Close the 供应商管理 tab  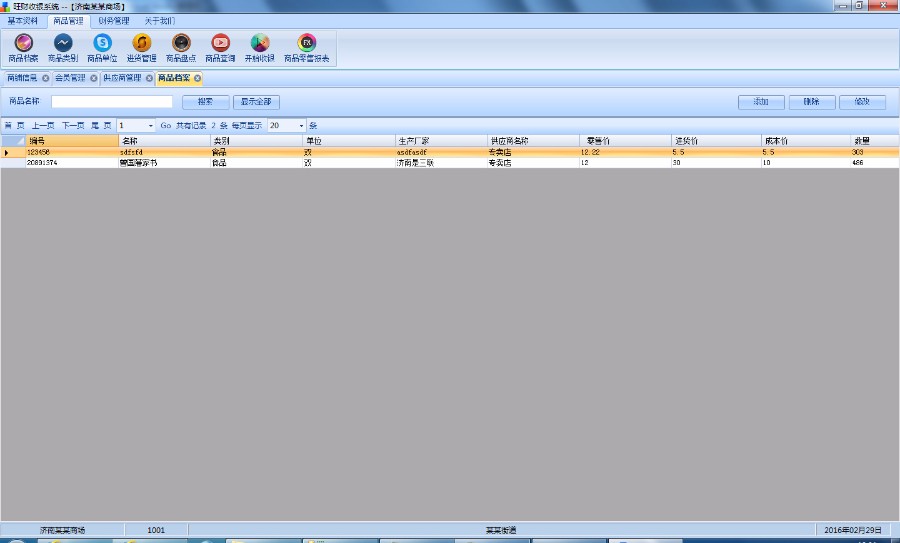click(149, 78)
